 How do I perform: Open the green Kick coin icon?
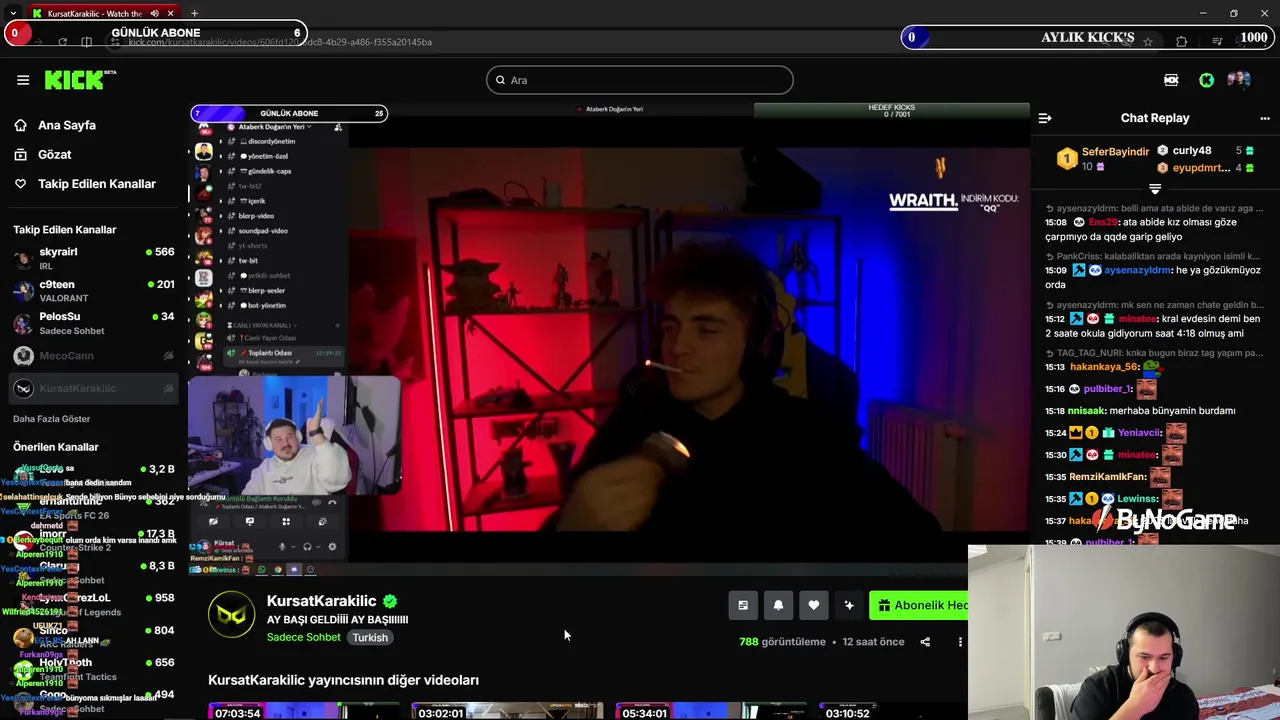[x=1207, y=80]
